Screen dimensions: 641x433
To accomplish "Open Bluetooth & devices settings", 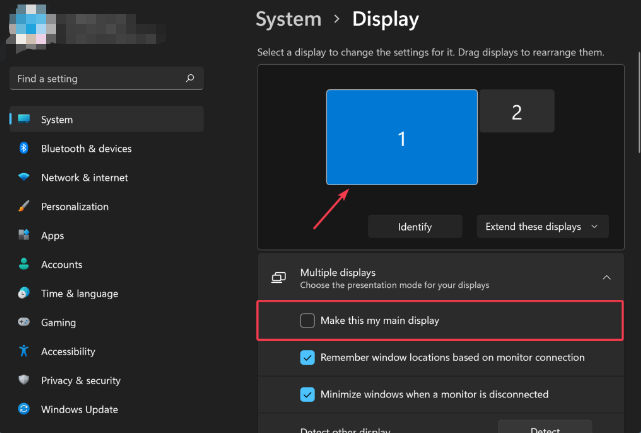I will 106,148.
